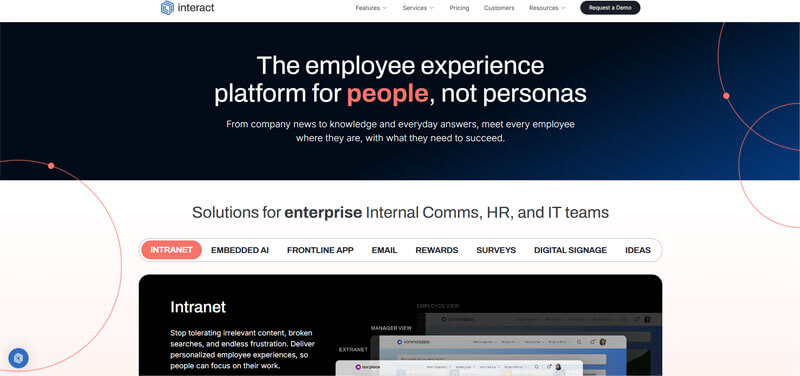Expand the Services dropdown chevron

click(432, 8)
